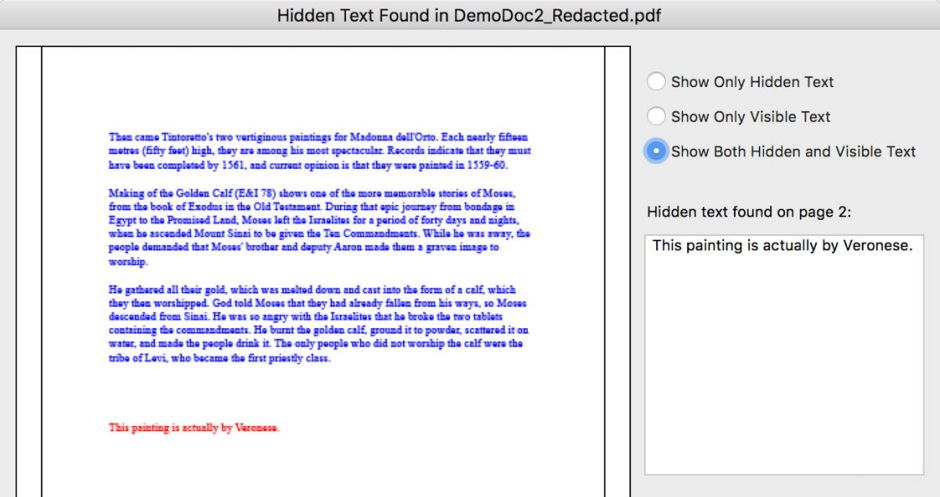Click the paragraph starting 'Making of the Golden Calf'

pos(319,226)
